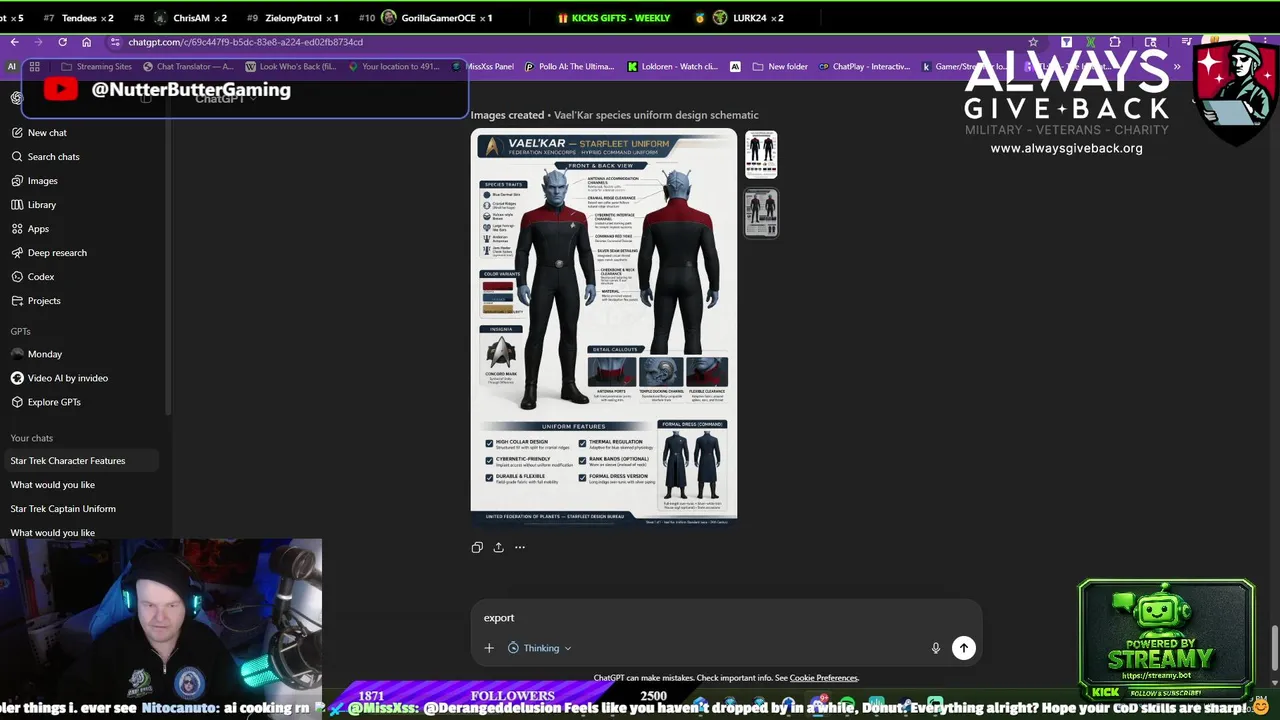Viewport: 1280px width, 720px height.
Task: Click the page vertical scrollbar
Action: [x=1274, y=650]
